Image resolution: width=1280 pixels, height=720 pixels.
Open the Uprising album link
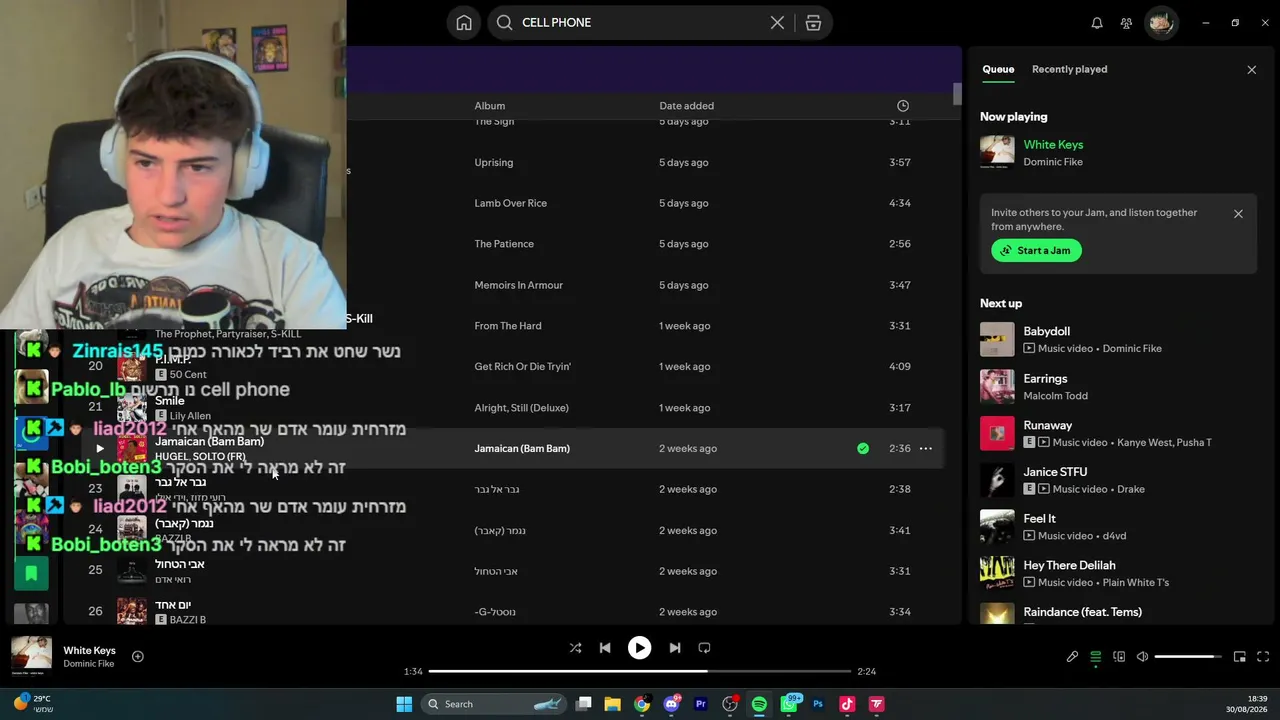pos(493,162)
